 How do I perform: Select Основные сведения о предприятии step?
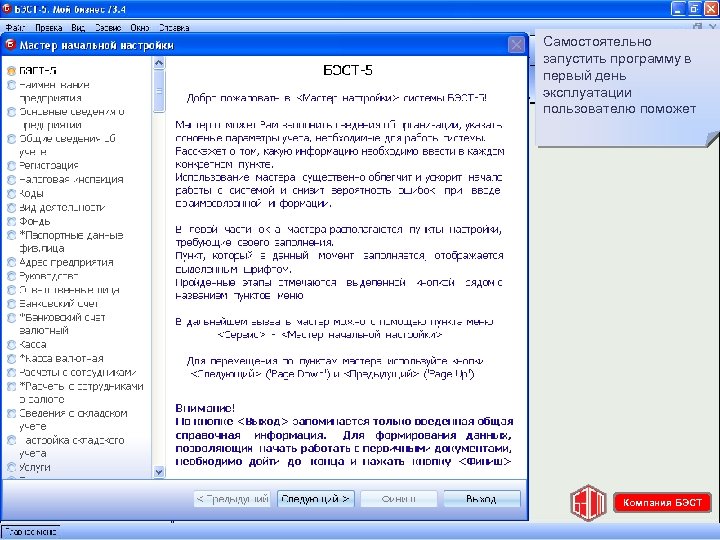[66, 118]
